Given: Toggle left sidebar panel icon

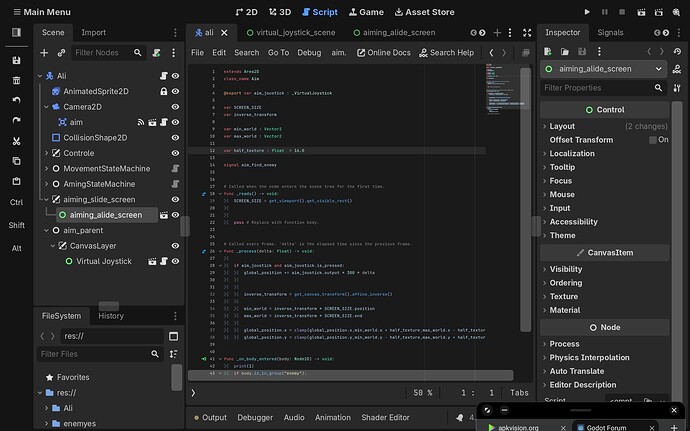Looking at the screenshot, I should click(16, 32).
